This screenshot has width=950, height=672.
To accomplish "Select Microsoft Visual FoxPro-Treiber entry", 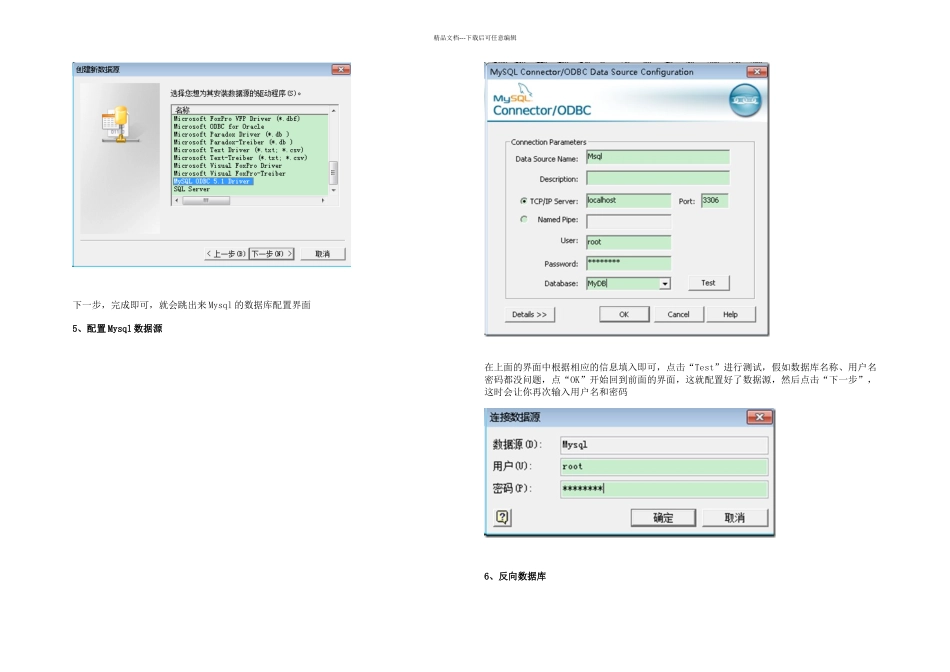I will click(230, 173).
